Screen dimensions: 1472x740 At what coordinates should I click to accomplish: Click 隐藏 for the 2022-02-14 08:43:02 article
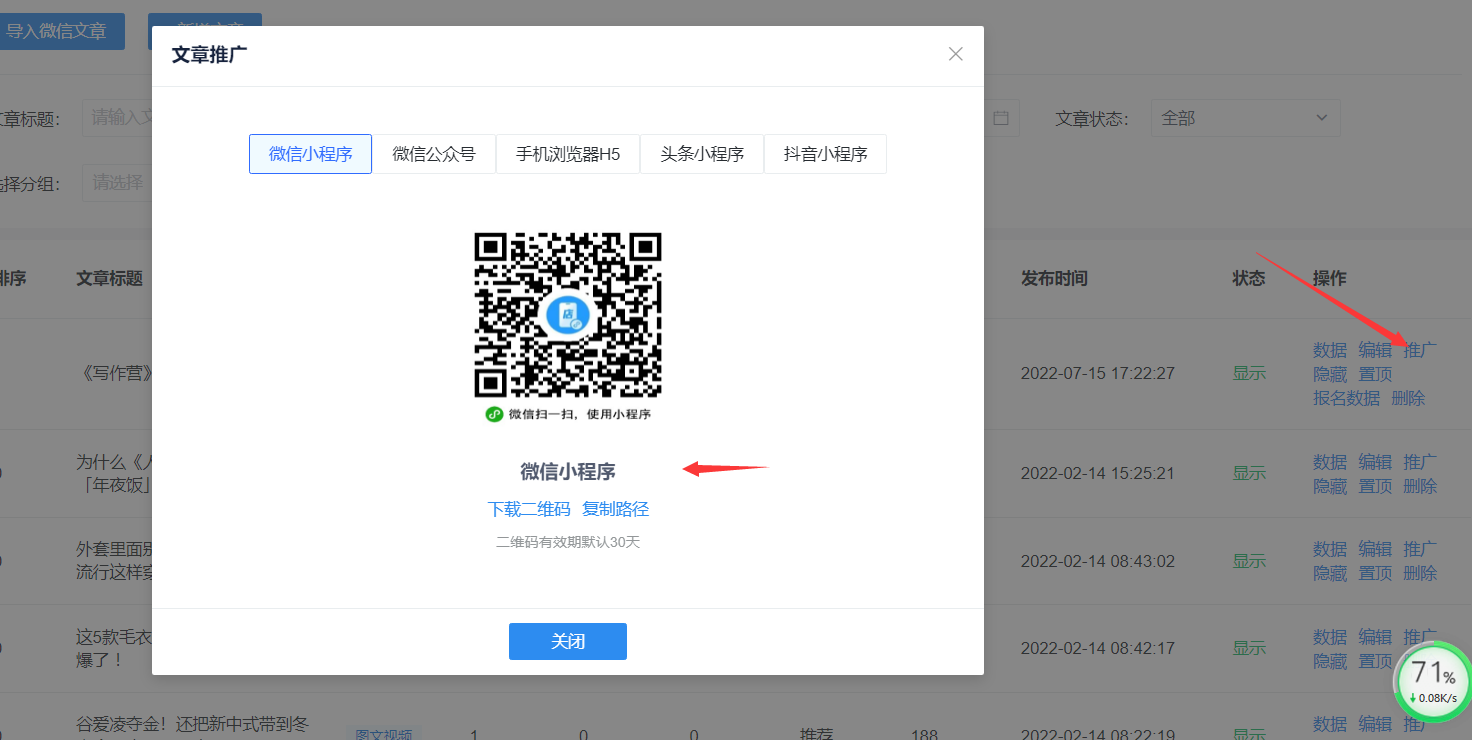click(x=1330, y=573)
